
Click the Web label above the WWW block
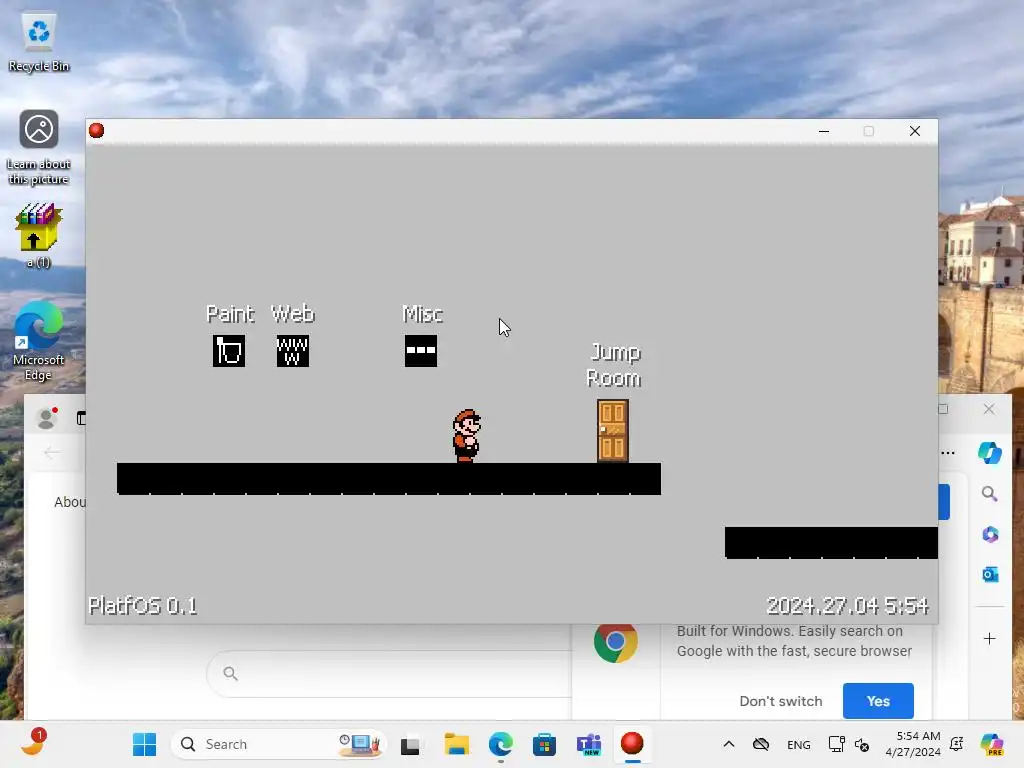[x=293, y=314]
